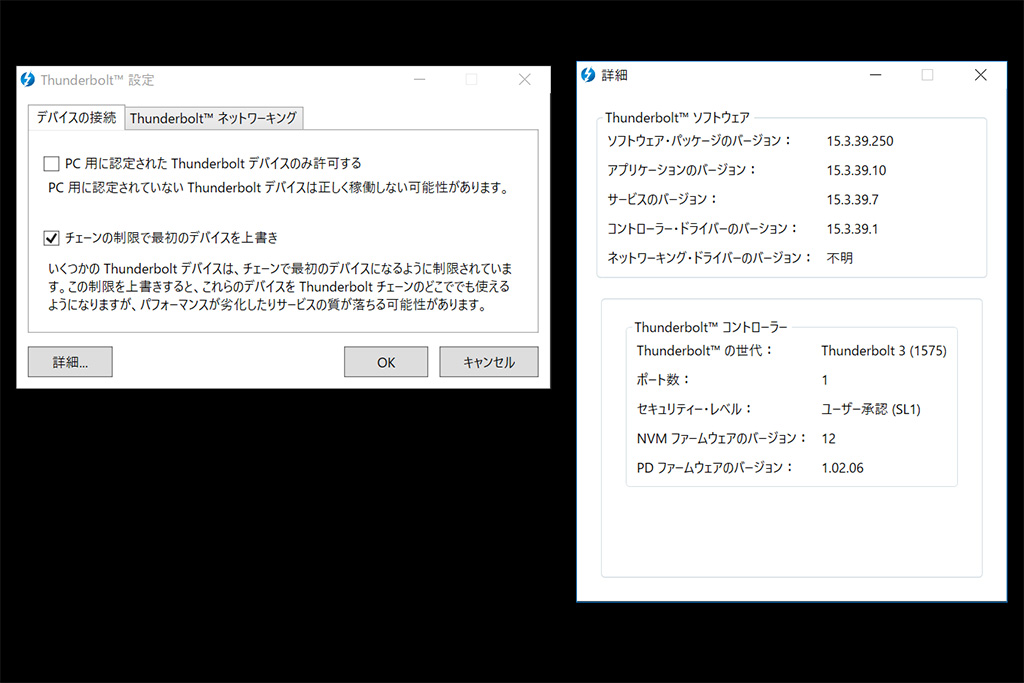Minimize the Thunderbolt 設定 window
This screenshot has width=1024, height=683.
click(420, 80)
